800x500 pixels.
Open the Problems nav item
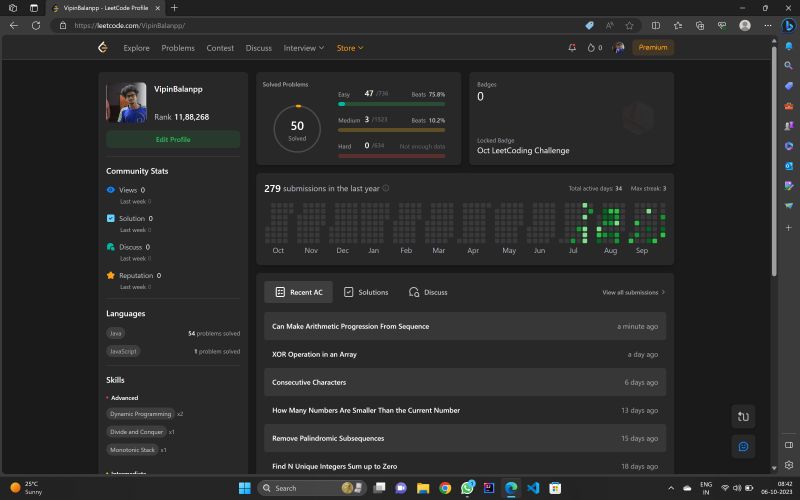point(178,48)
